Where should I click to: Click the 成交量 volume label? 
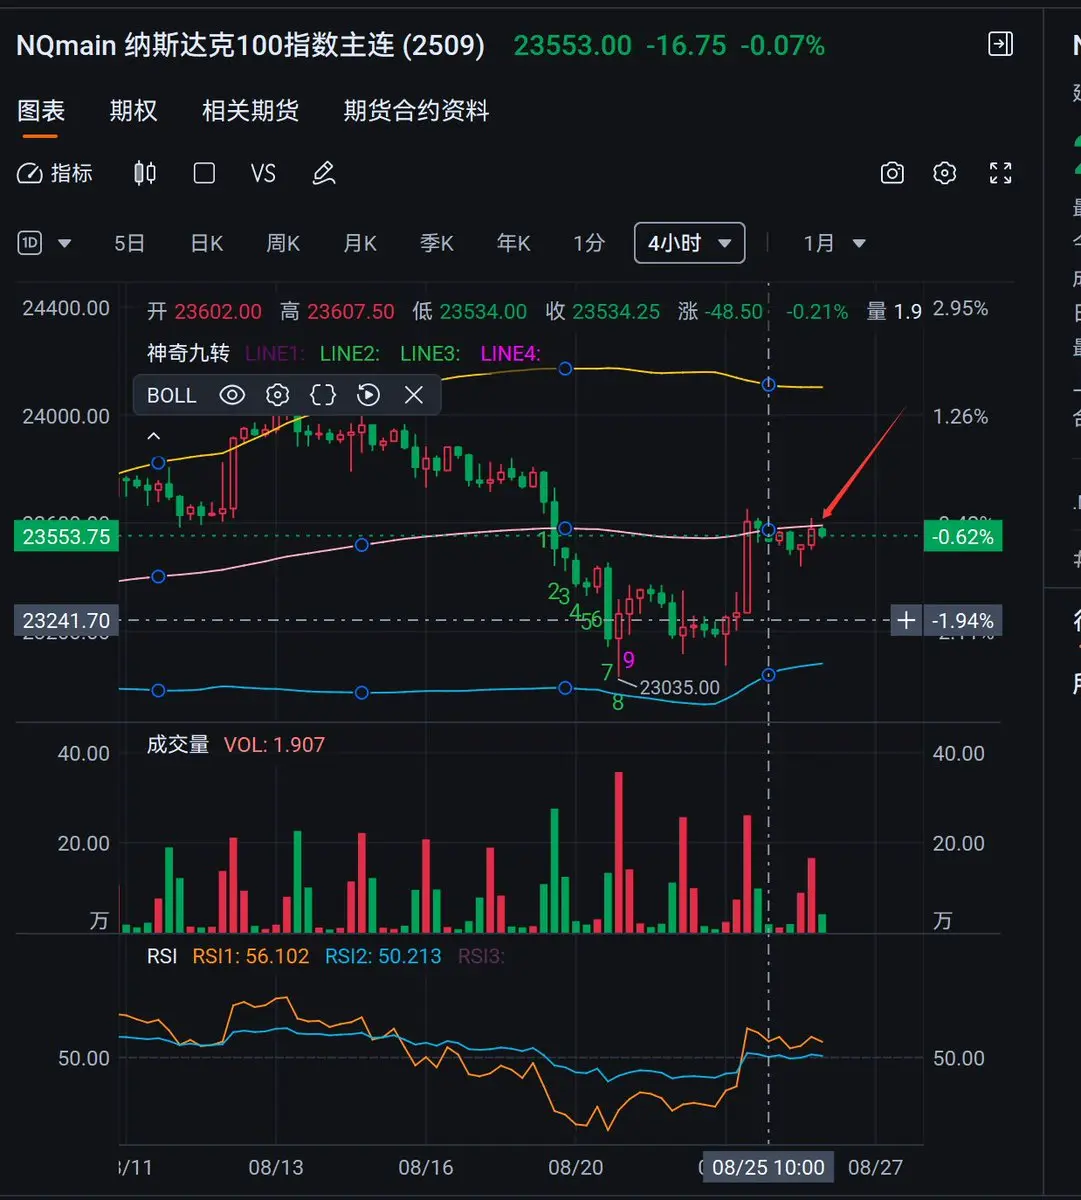(x=178, y=744)
